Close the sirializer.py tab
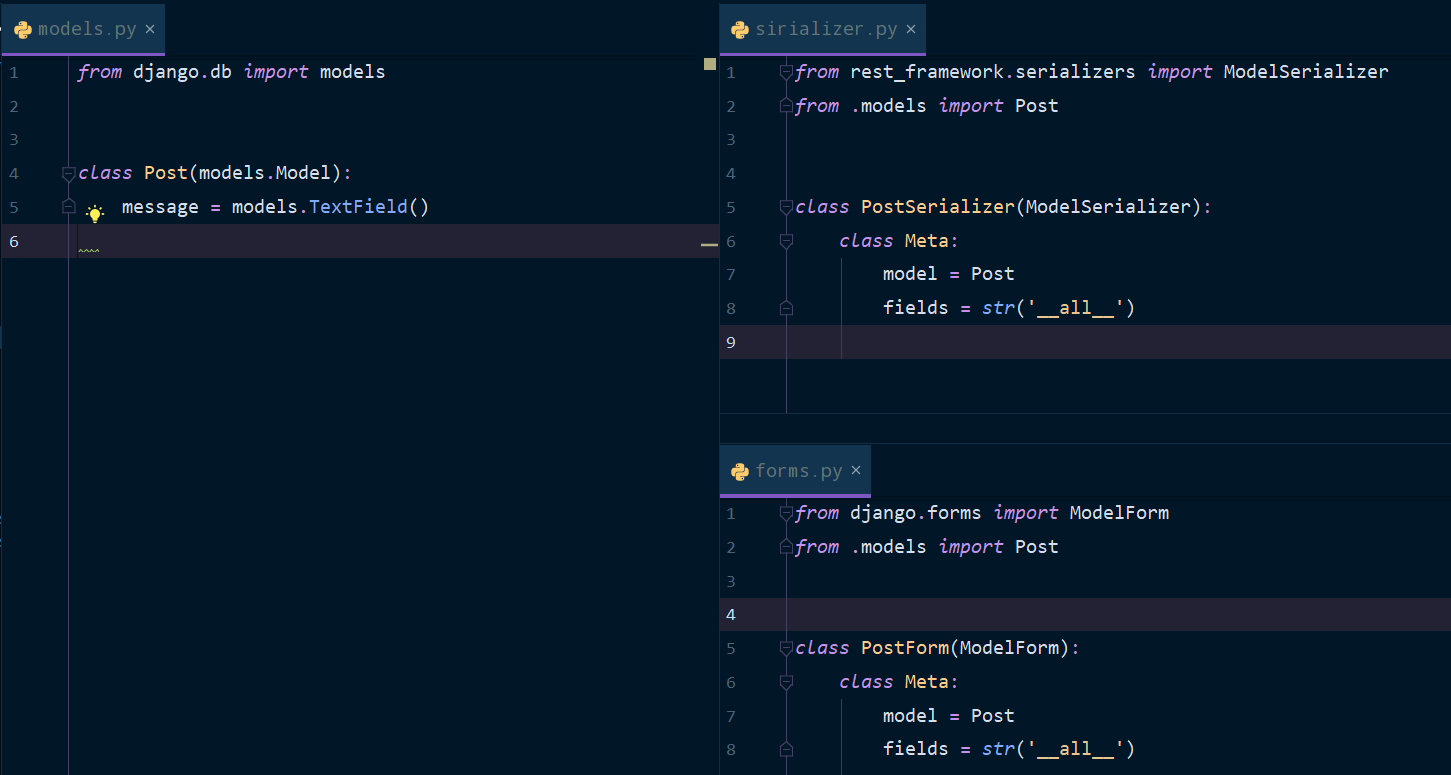 911,29
